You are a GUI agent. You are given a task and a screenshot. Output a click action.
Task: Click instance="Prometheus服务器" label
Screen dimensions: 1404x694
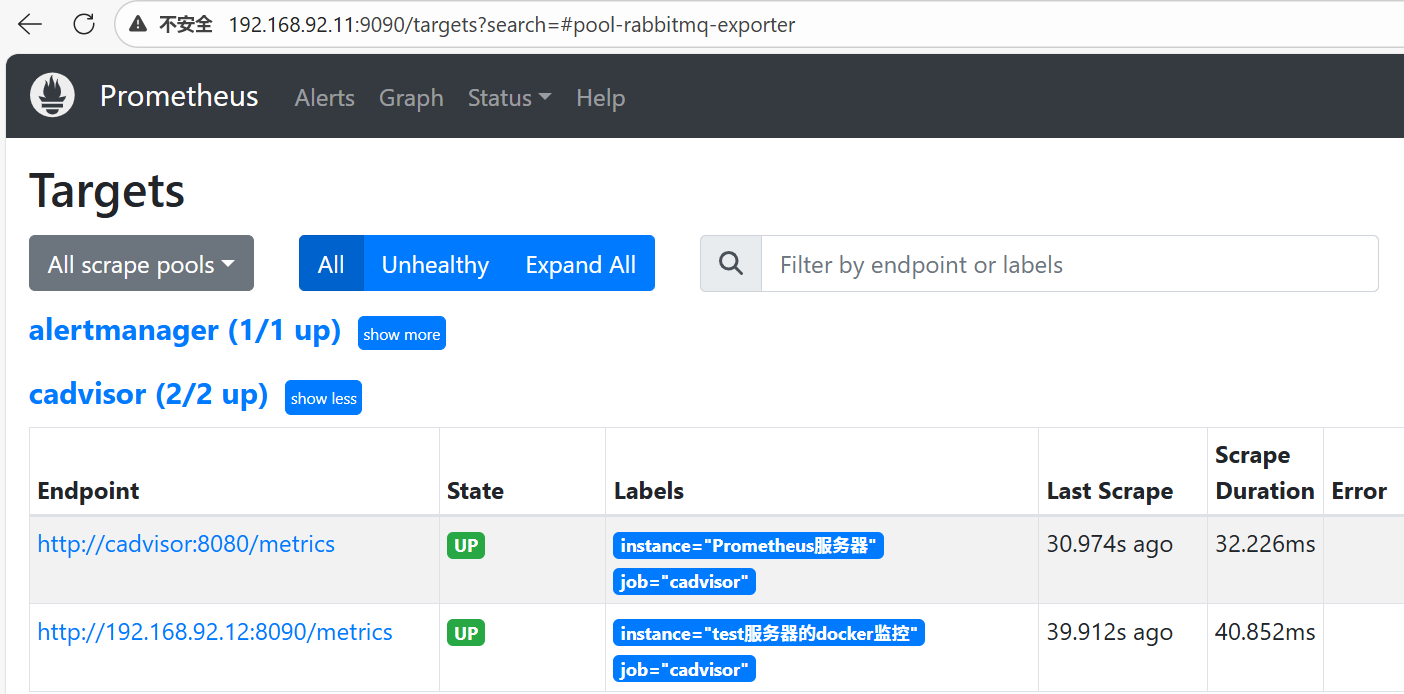(748, 546)
